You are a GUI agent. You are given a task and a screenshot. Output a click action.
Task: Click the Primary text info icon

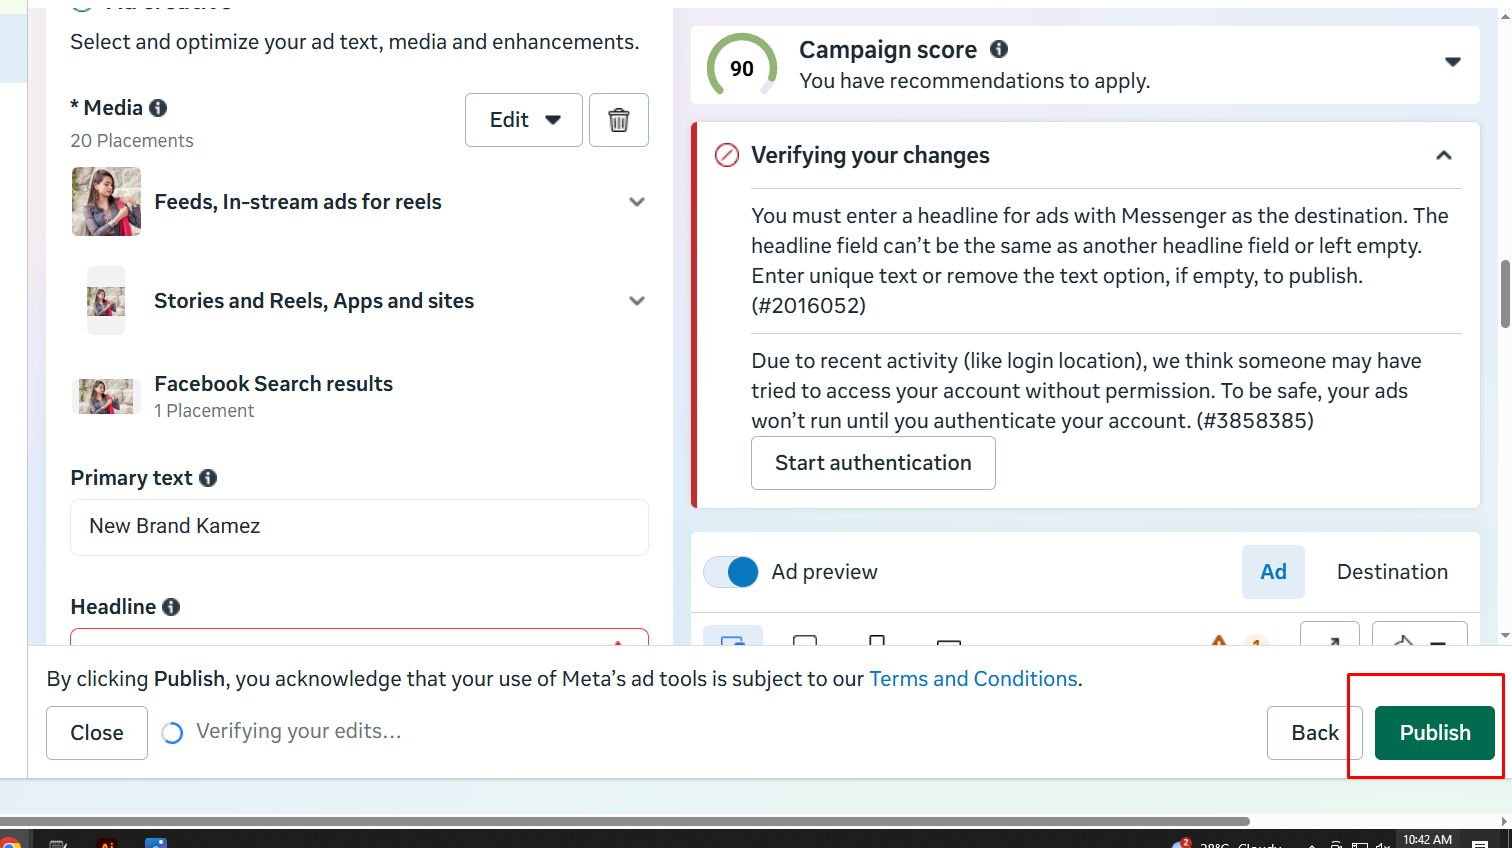pos(208,478)
